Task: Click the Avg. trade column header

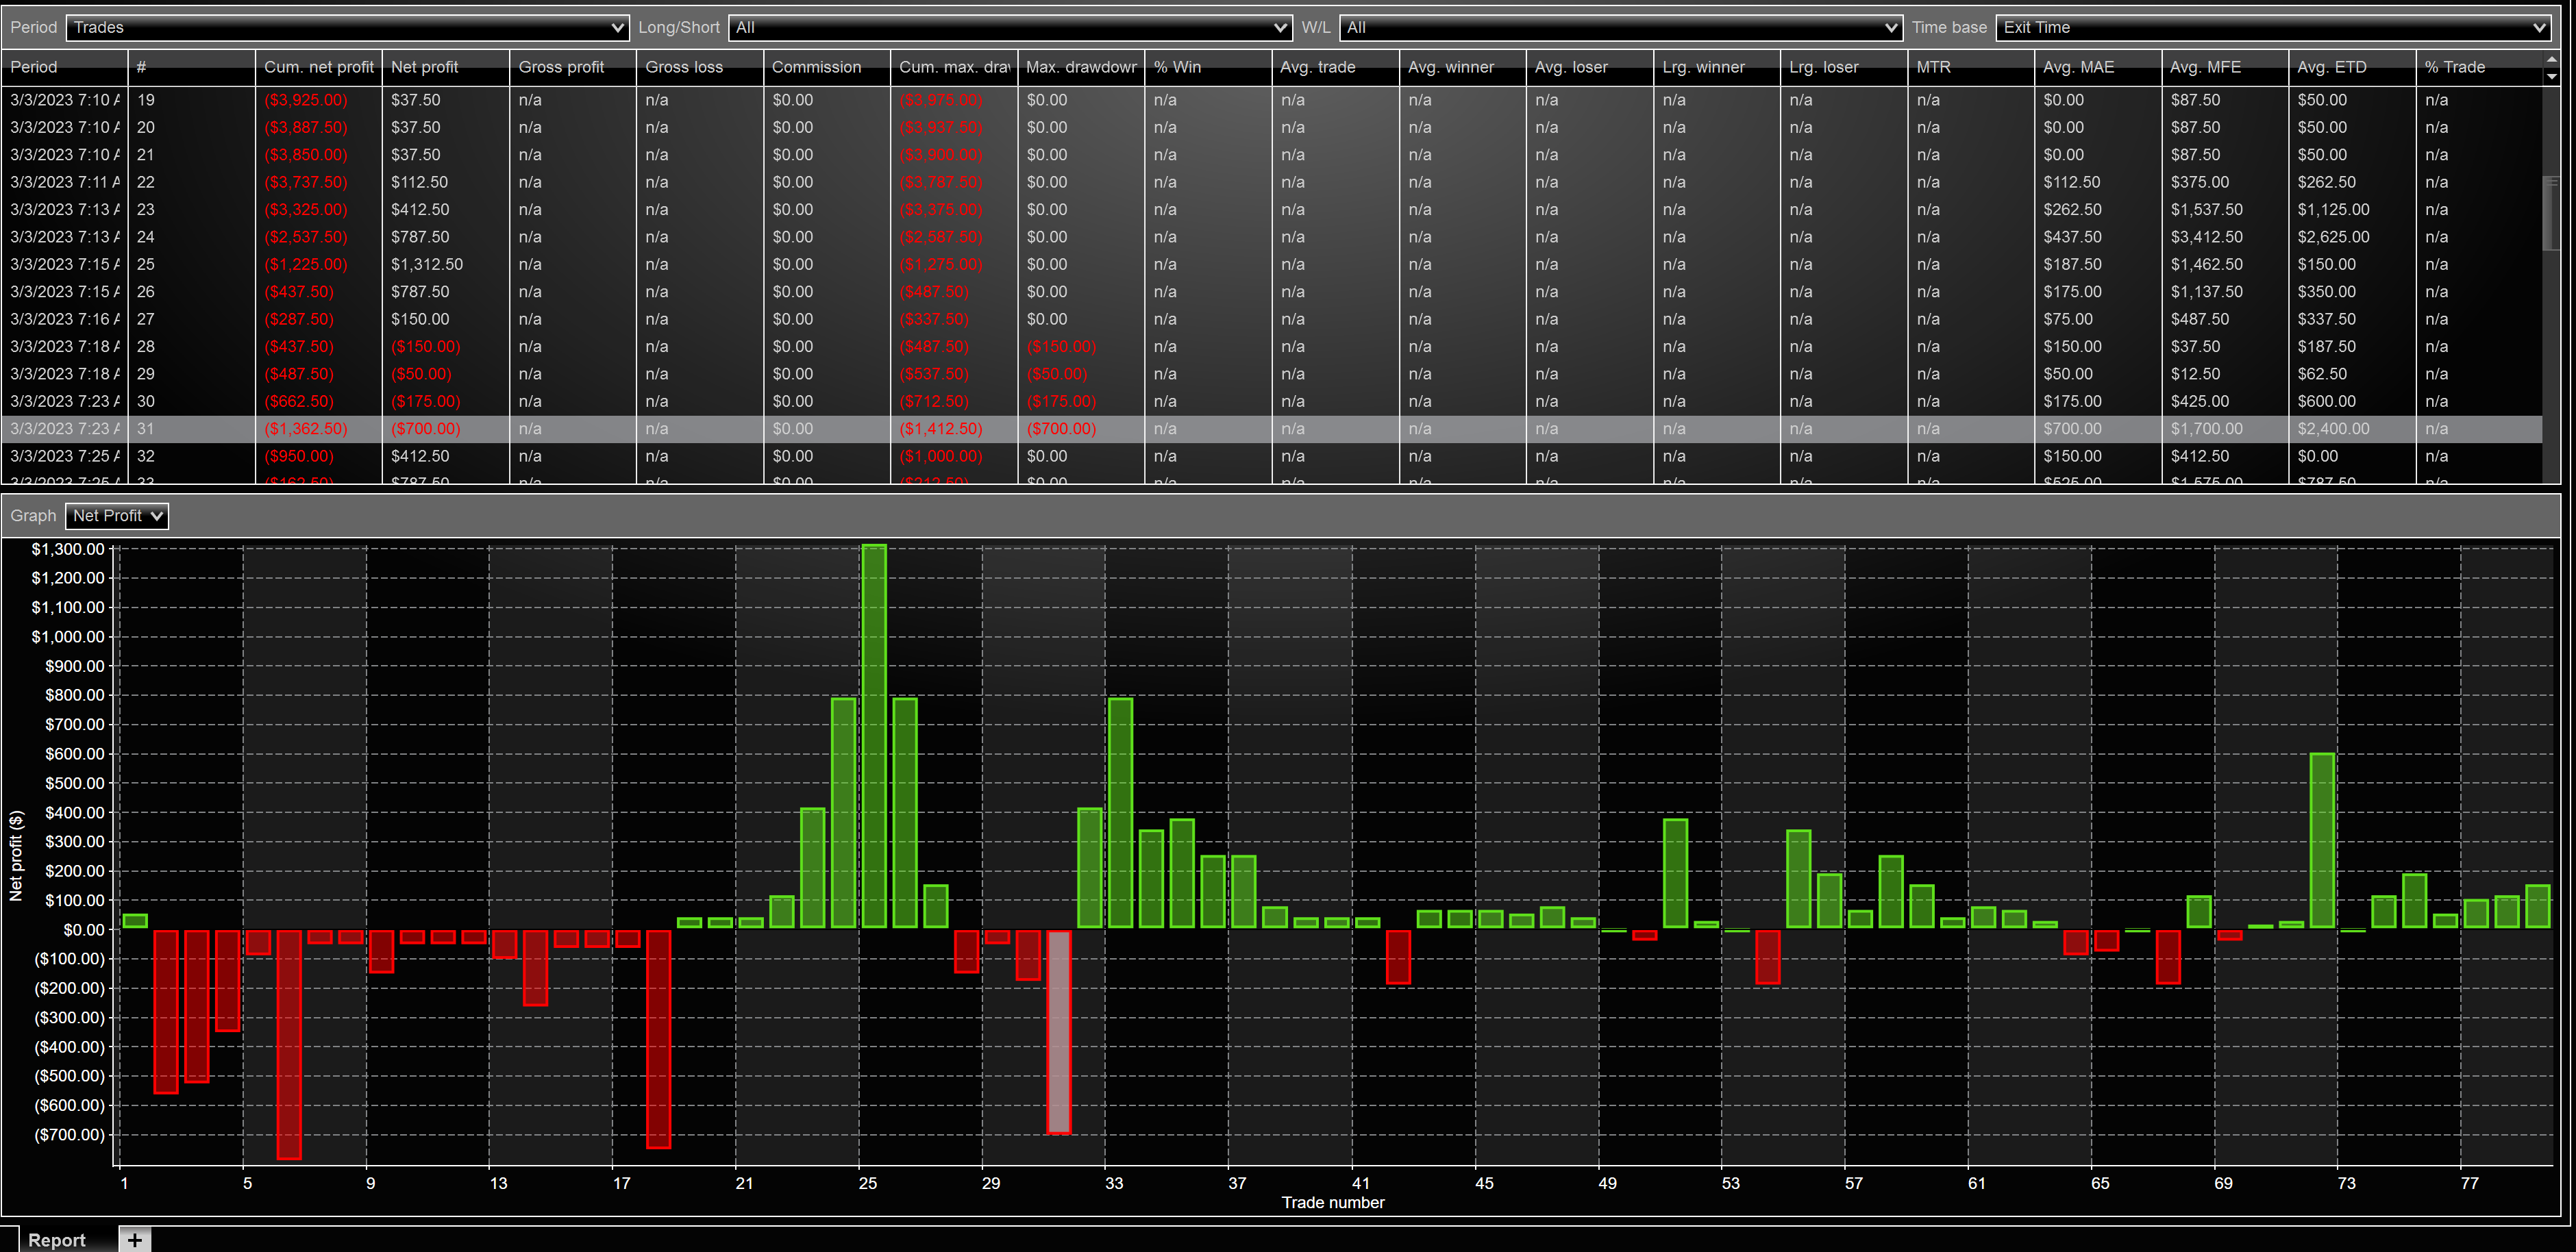Action: pyautogui.click(x=1335, y=67)
